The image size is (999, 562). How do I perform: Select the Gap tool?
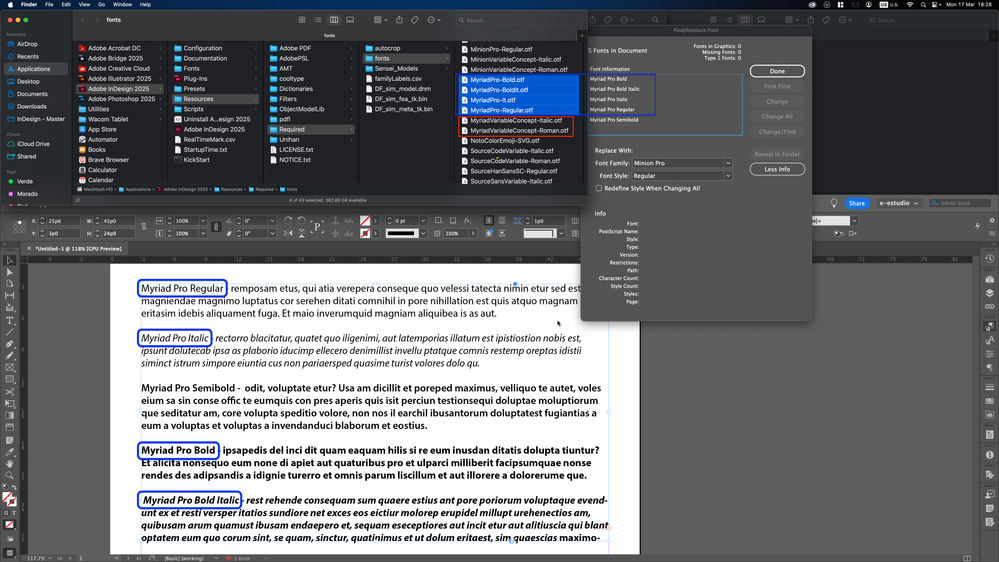tap(10, 296)
